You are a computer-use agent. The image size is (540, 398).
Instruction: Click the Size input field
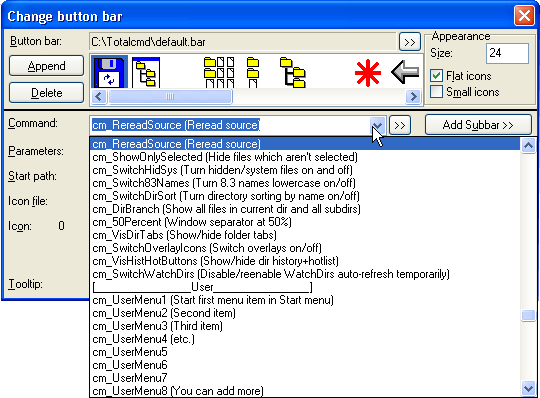click(x=507, y=53)
